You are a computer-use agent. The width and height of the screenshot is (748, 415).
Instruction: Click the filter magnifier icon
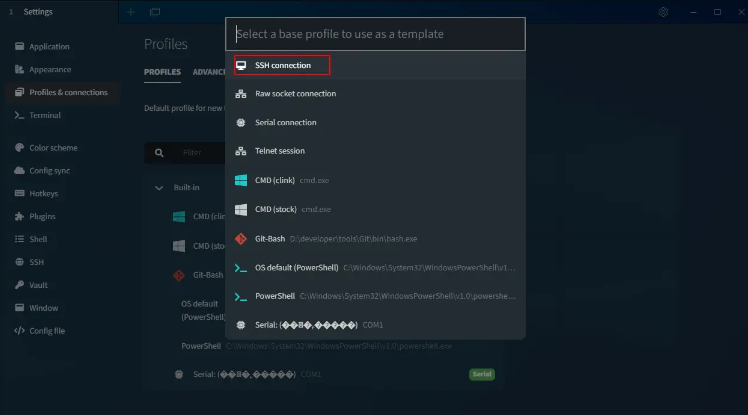point(159,153)
